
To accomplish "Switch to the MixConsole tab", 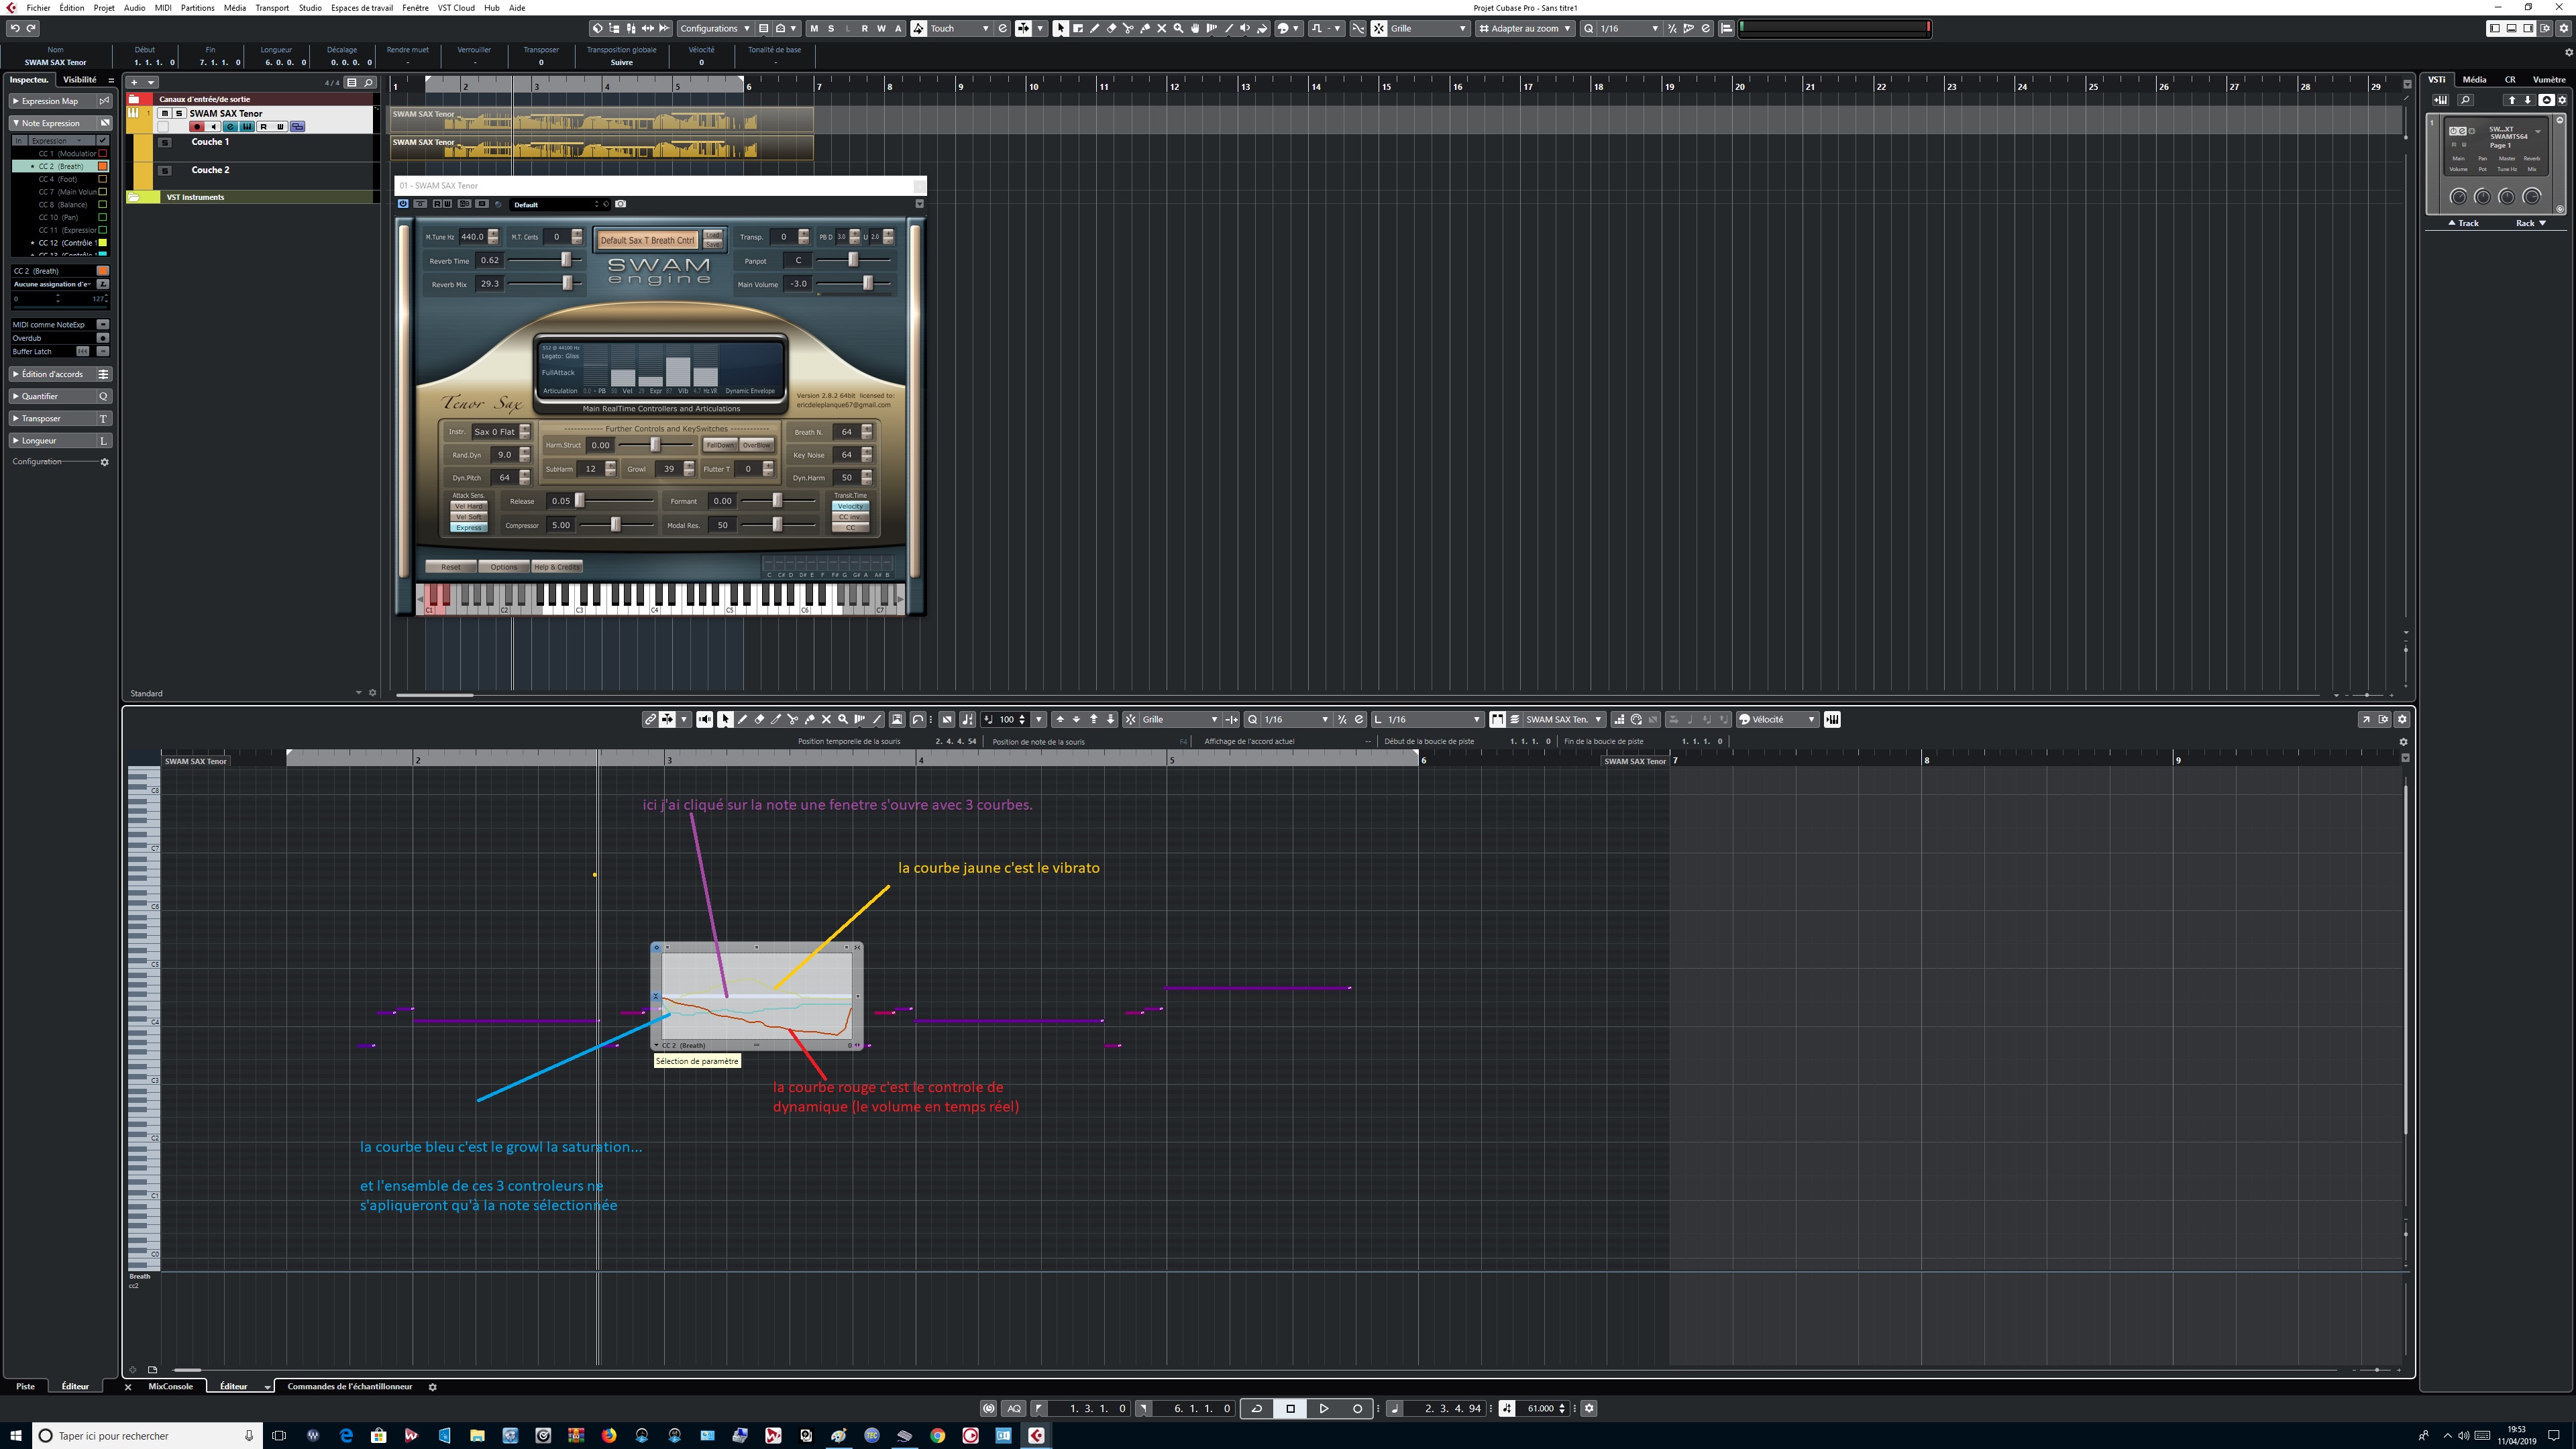I will tap(170, 1387).
